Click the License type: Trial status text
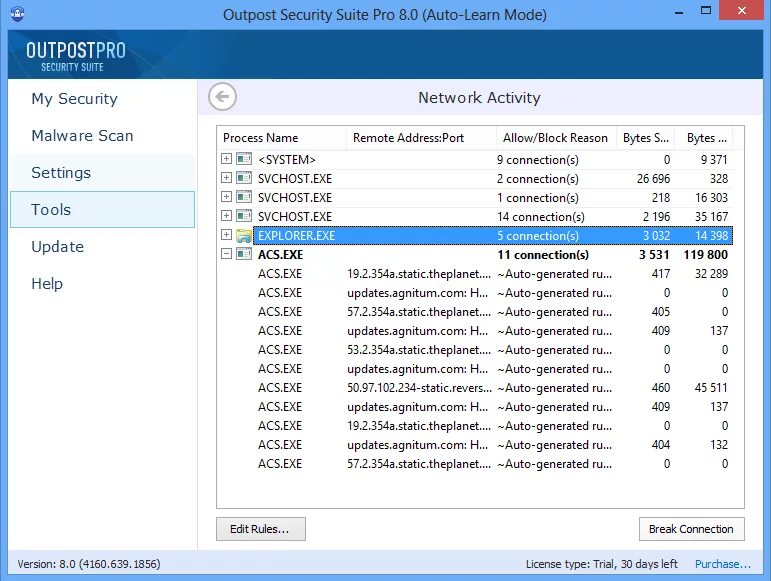 [x=601, y=564]
